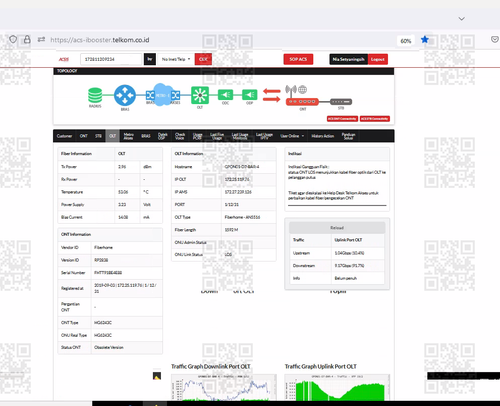Switch to the Customer tab
500x406 pixels.
[64, 136]
